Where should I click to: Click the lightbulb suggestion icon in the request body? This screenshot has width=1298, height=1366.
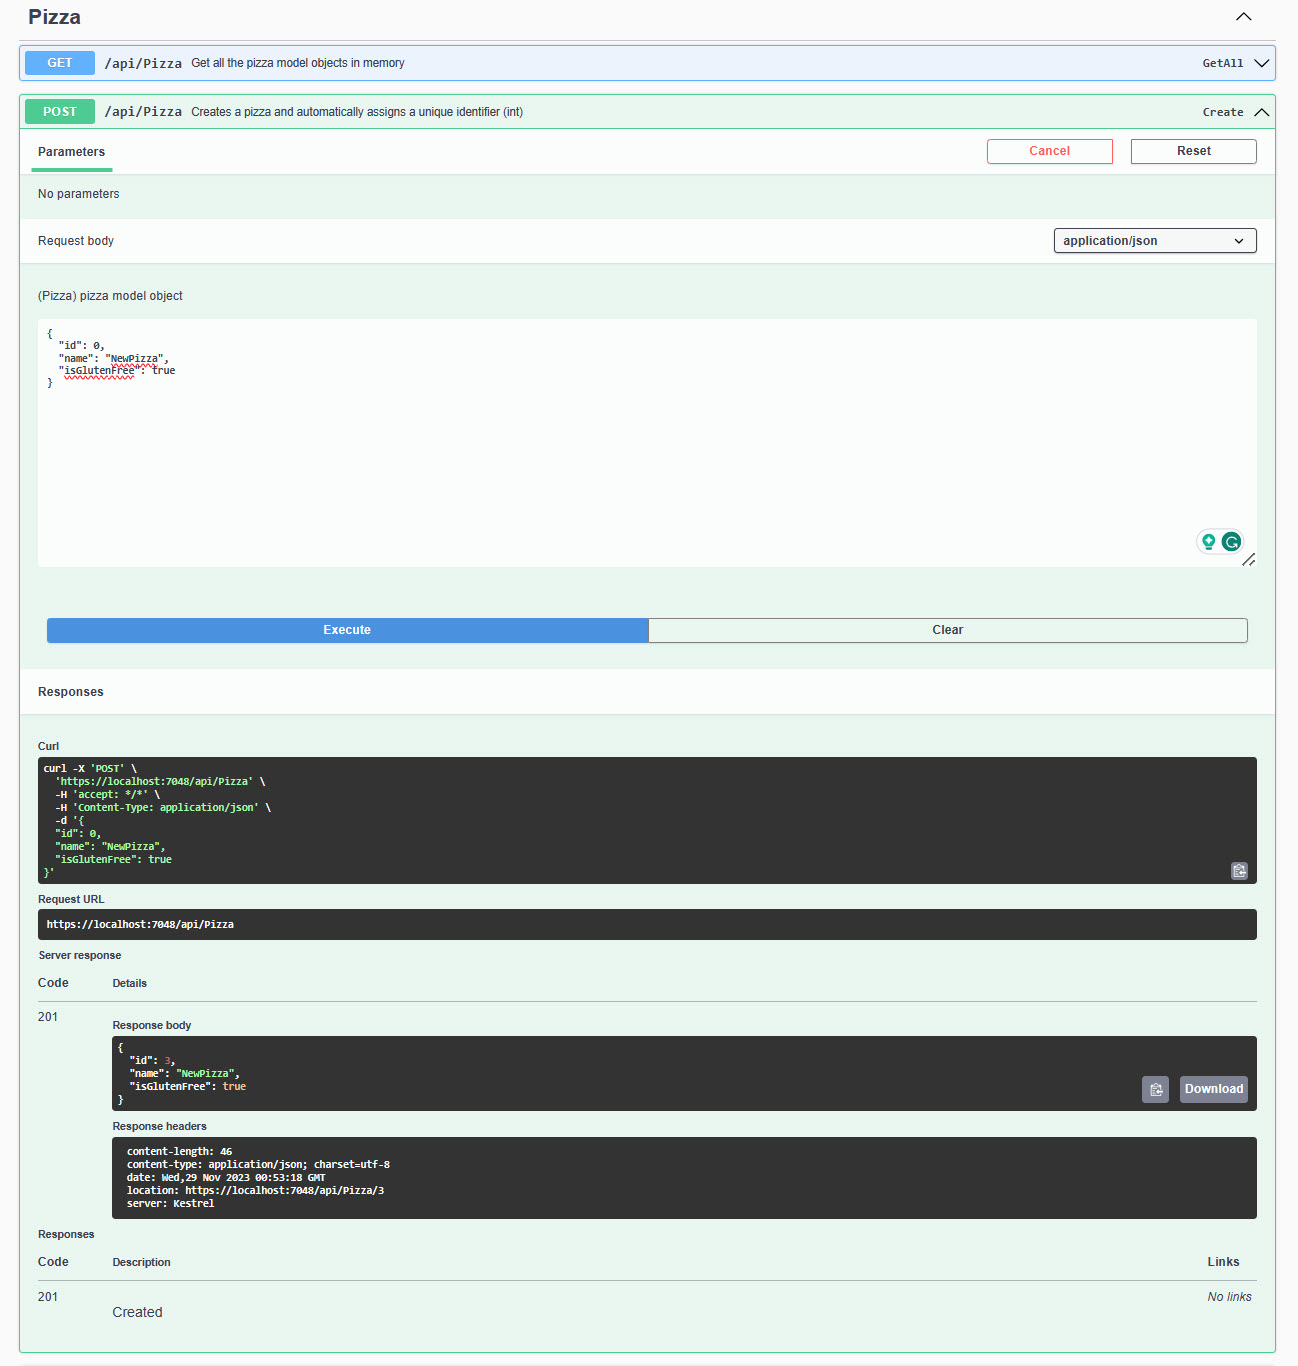click(x=1208, y=541)
